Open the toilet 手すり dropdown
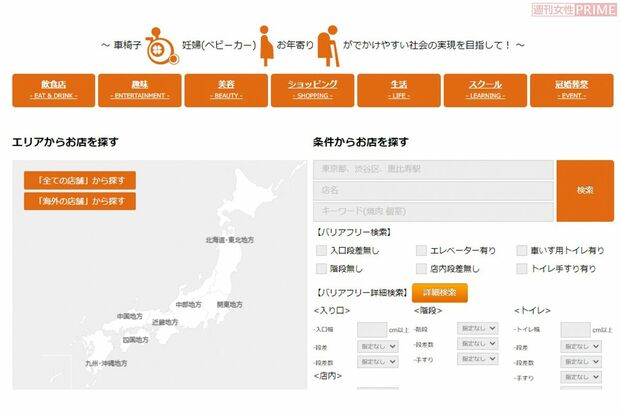The width and height of the screenshot is (620, 413). pyautogui.click(x=581, y=377)
